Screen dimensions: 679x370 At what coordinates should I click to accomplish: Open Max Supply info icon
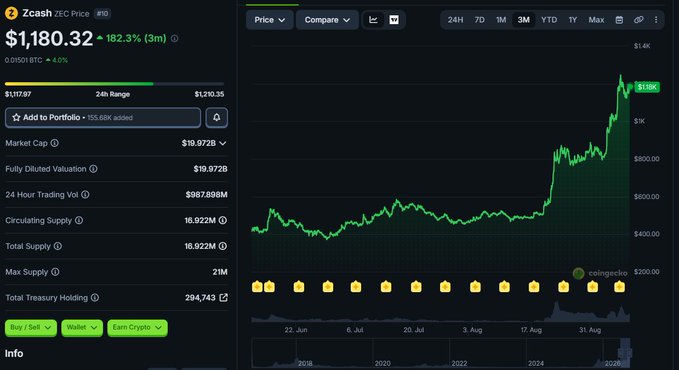[55, 272]
